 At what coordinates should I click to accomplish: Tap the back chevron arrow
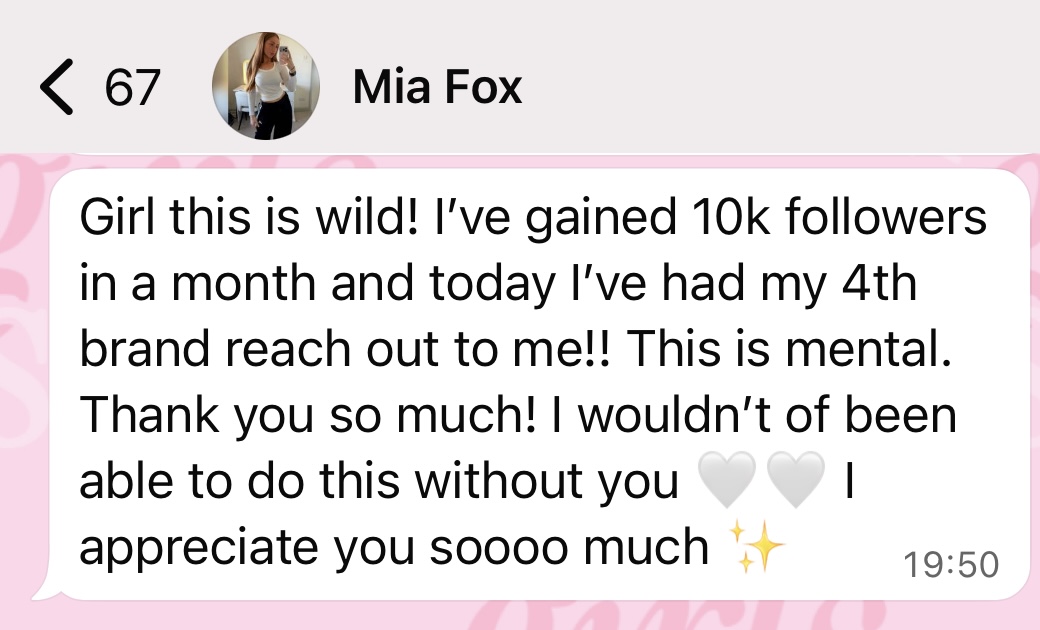tap(56, 87)
